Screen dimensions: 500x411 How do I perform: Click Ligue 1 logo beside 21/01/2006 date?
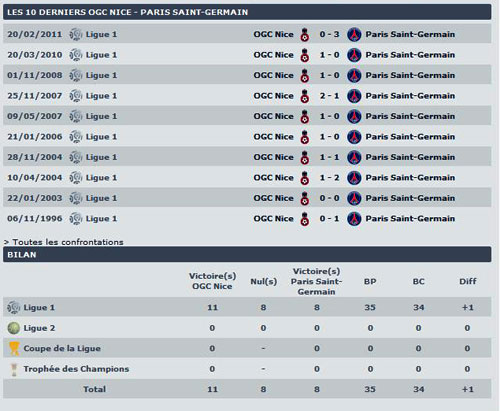76,137
